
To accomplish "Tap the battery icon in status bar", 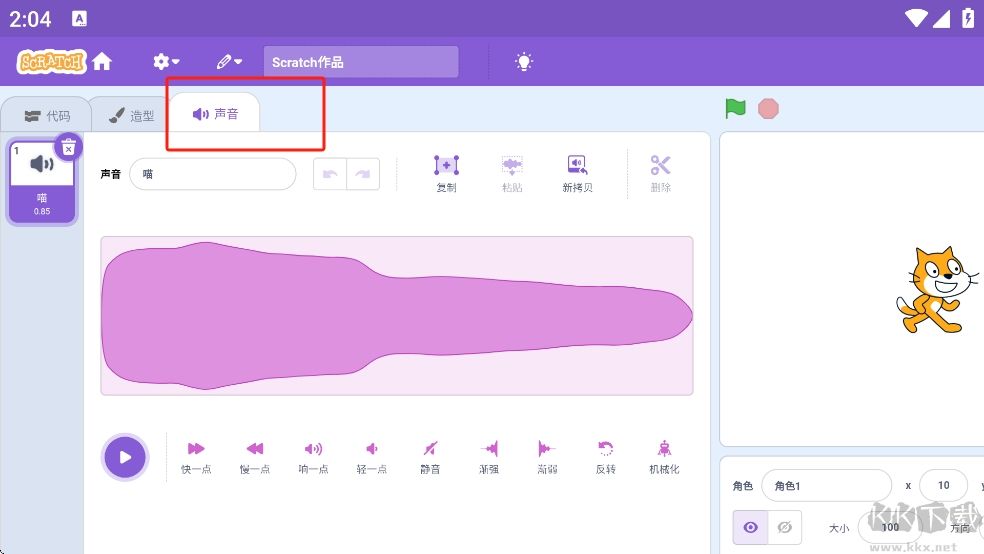I will click(x=968, y=18).
